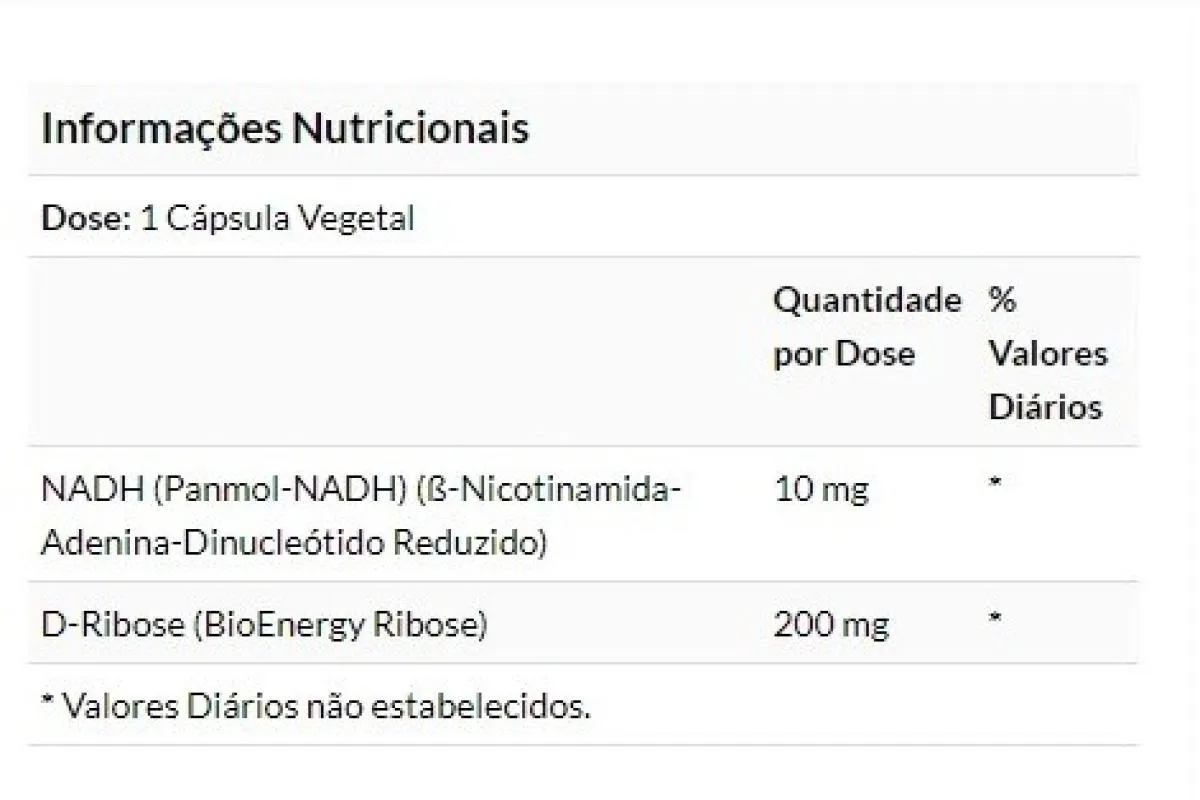Screen dimensions: 1200x800
Task: Click the footnote's leading asterisk
Action: click(47, 702)
